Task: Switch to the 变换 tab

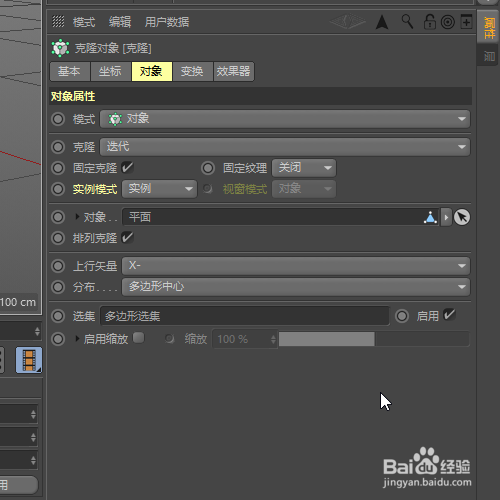Action: coord(193,71)
